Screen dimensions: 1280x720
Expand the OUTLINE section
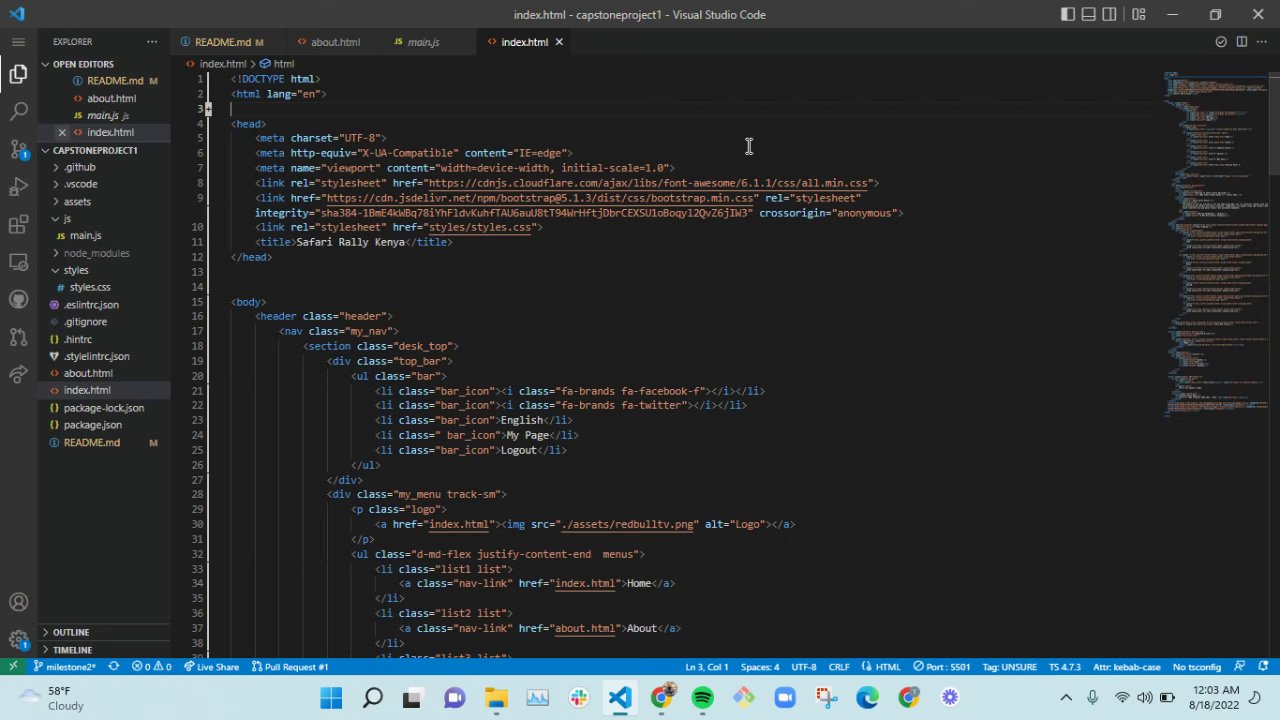(71, 632)
